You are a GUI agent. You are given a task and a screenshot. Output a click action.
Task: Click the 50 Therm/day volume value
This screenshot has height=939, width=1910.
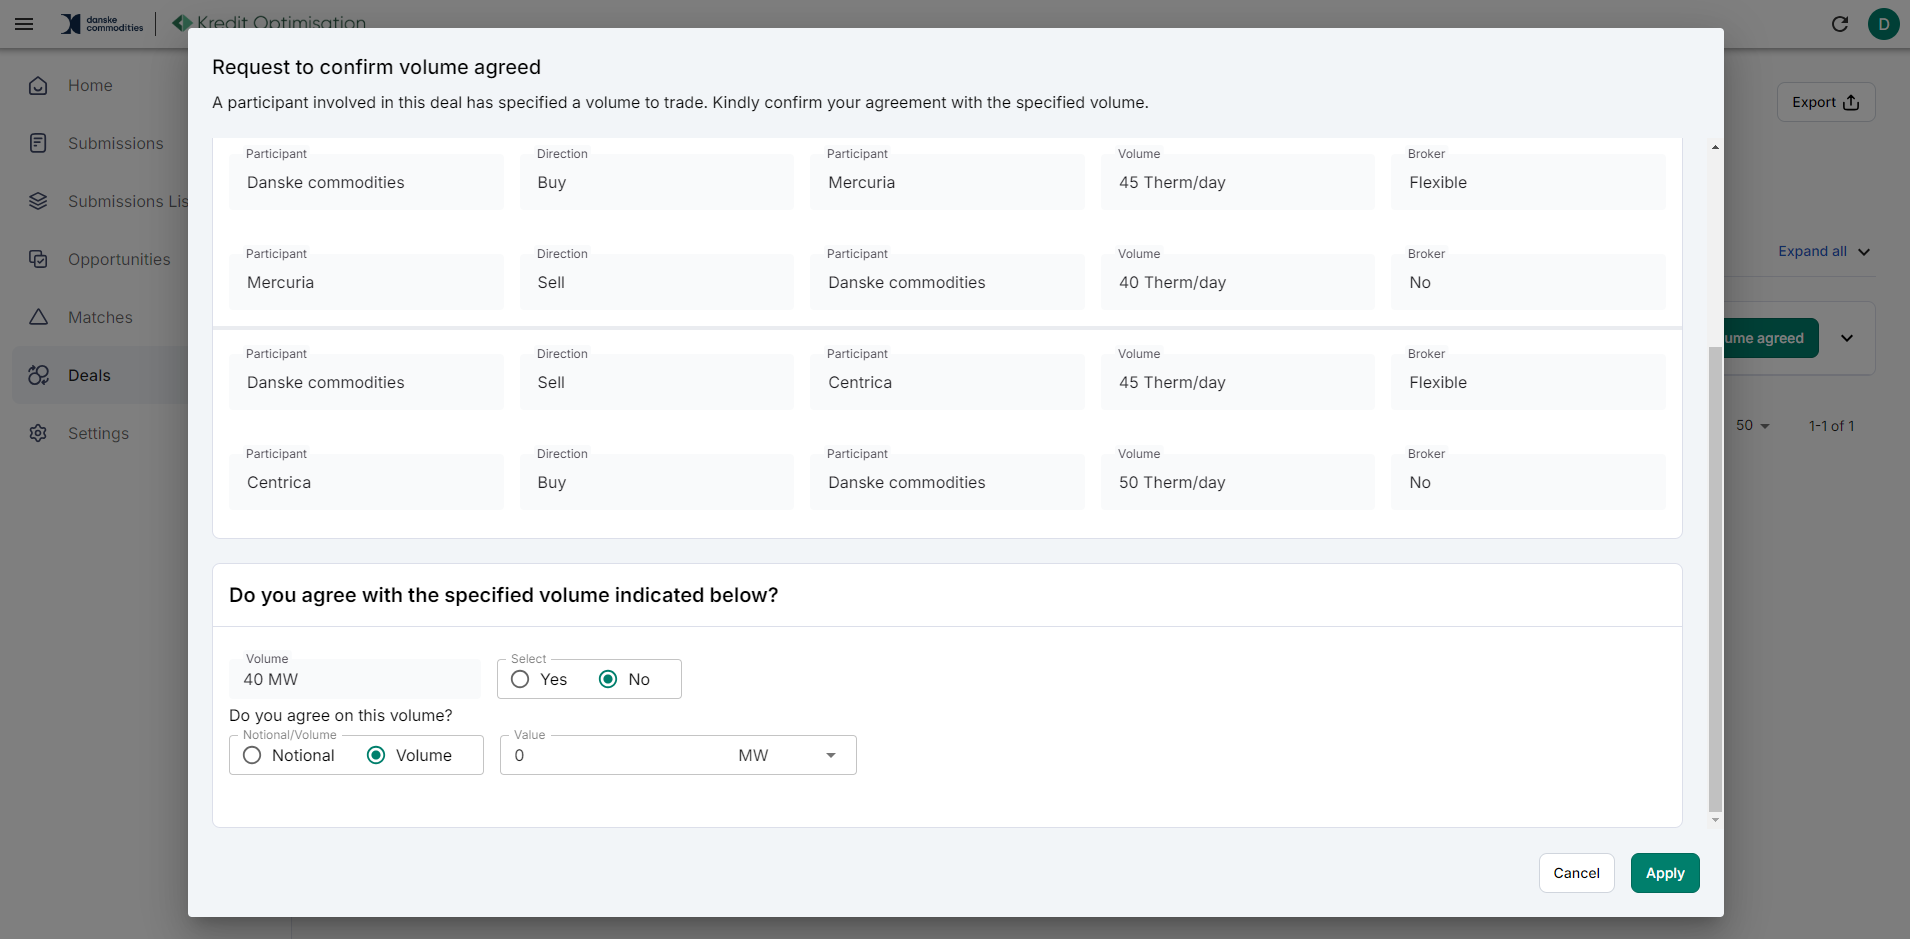click(1172, 482)
